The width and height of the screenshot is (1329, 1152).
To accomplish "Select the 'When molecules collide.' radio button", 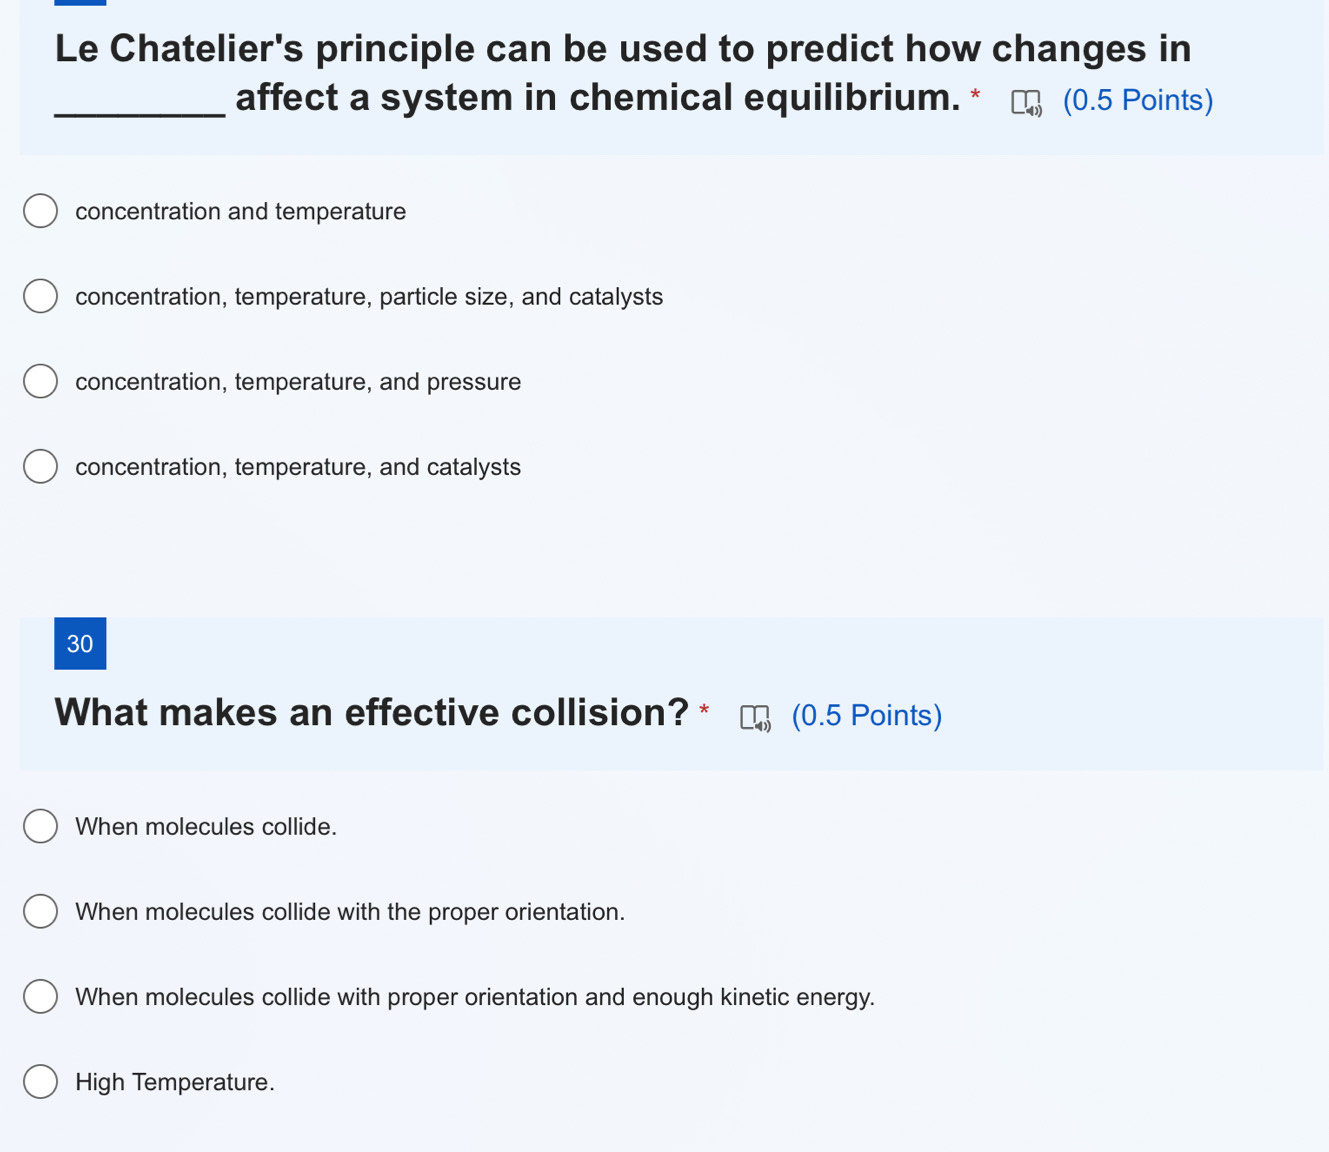I will (41, 826).
